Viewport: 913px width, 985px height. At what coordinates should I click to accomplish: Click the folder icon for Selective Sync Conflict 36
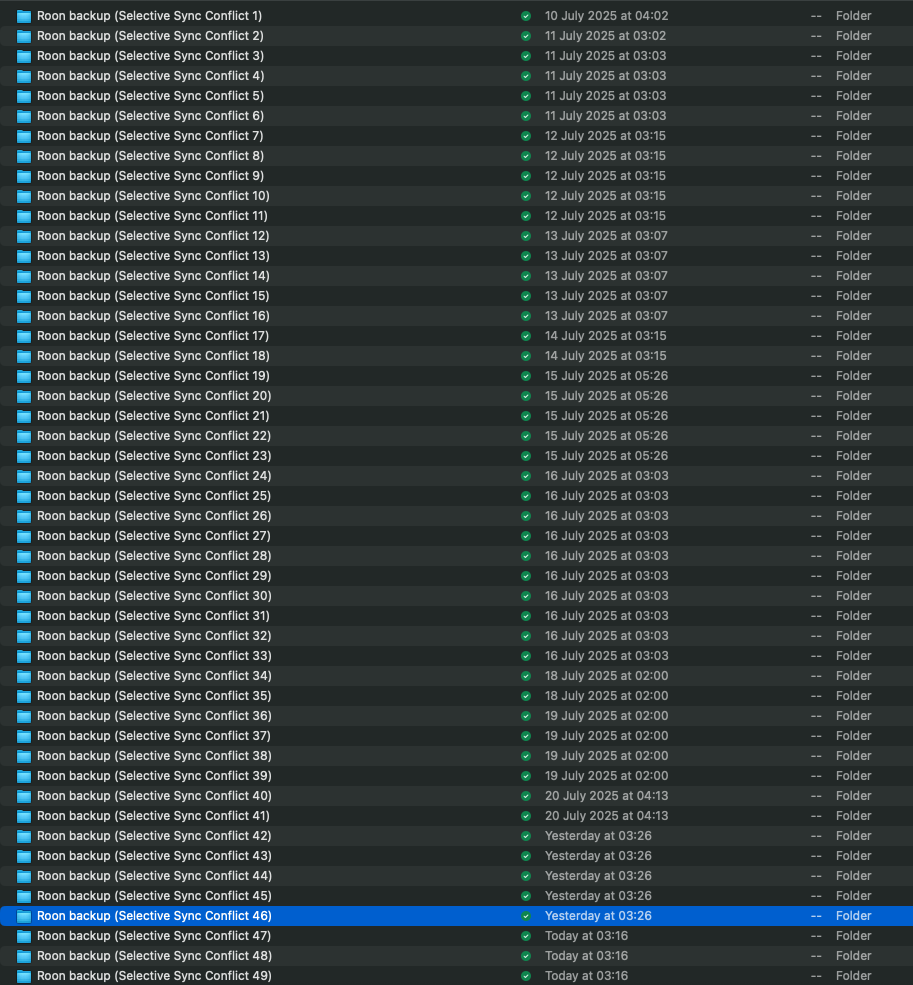click(24, 716)
